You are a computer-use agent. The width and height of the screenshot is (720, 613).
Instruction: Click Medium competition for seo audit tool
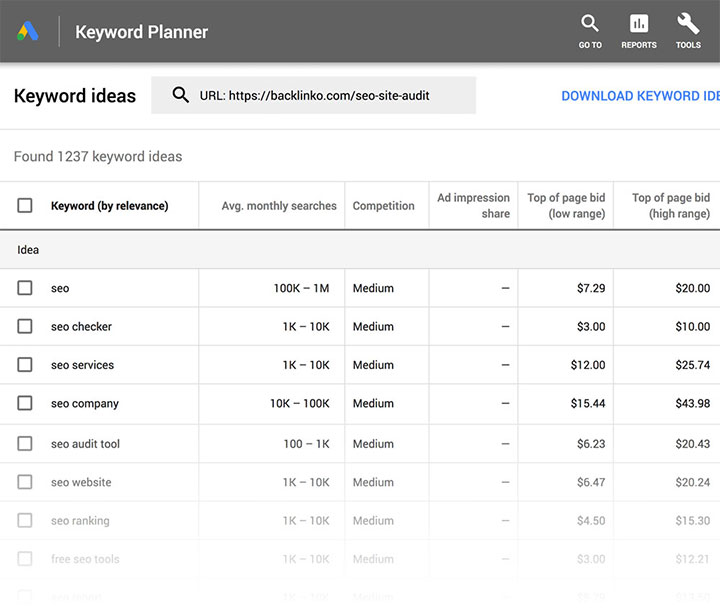coord(373,444)
